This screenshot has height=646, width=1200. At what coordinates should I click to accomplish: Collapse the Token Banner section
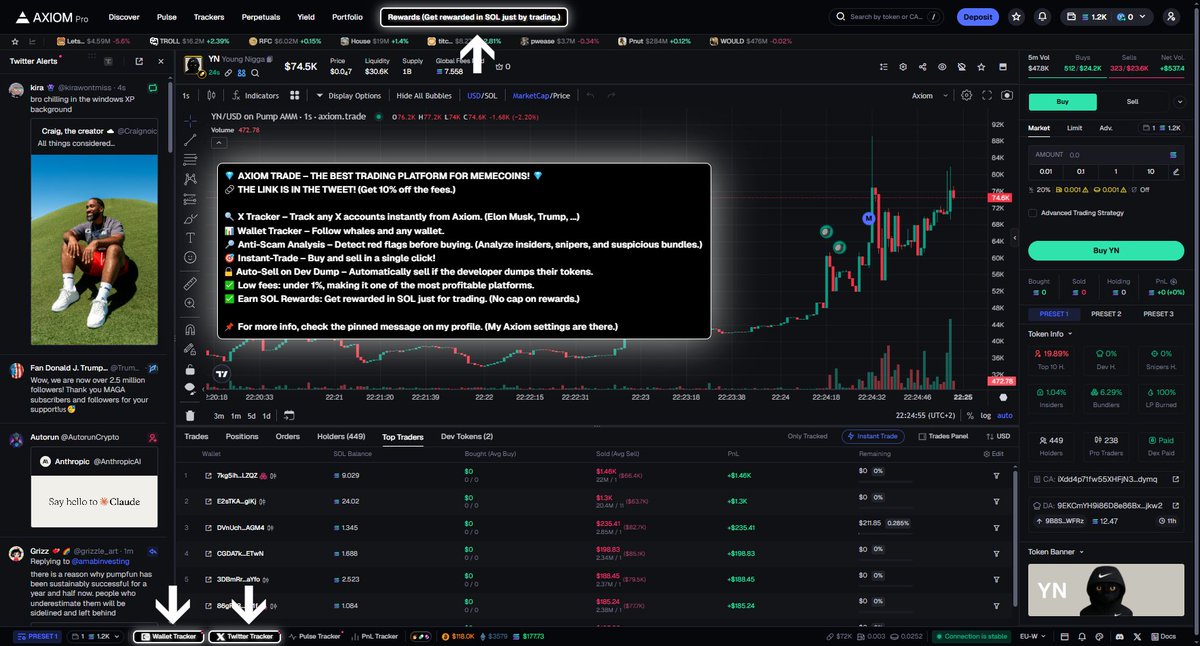coord(1057,552)
